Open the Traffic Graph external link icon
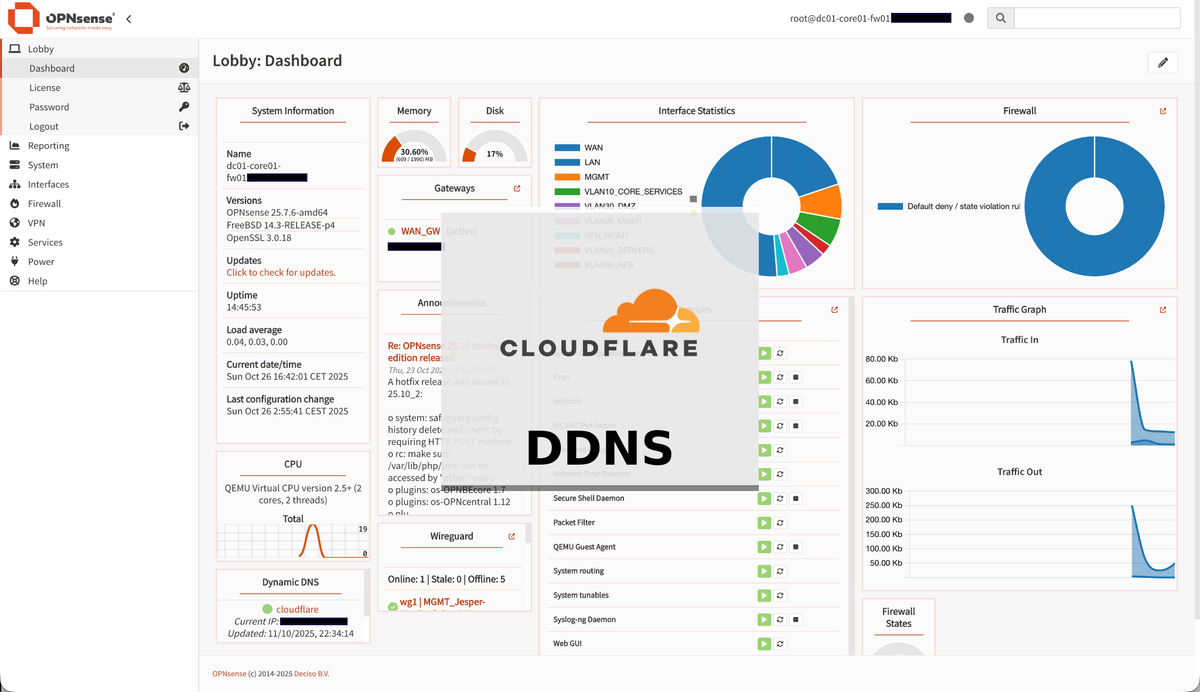The height and width of the screenshot is (692, 1200). click(1162, 309)
